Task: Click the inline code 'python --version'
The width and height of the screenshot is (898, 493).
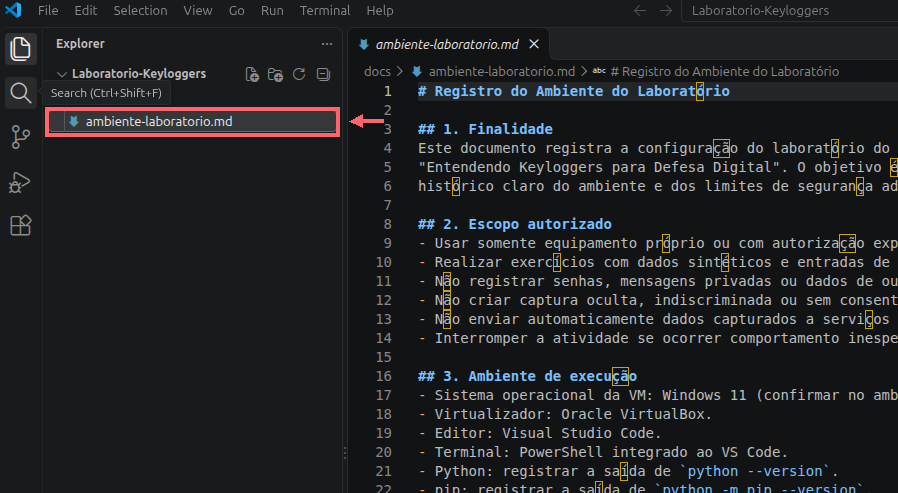Action: tap(755, 471)
